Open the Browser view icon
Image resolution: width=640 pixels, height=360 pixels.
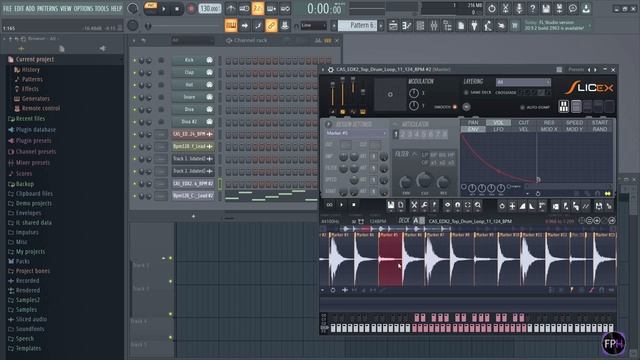[x=447, y=26]
